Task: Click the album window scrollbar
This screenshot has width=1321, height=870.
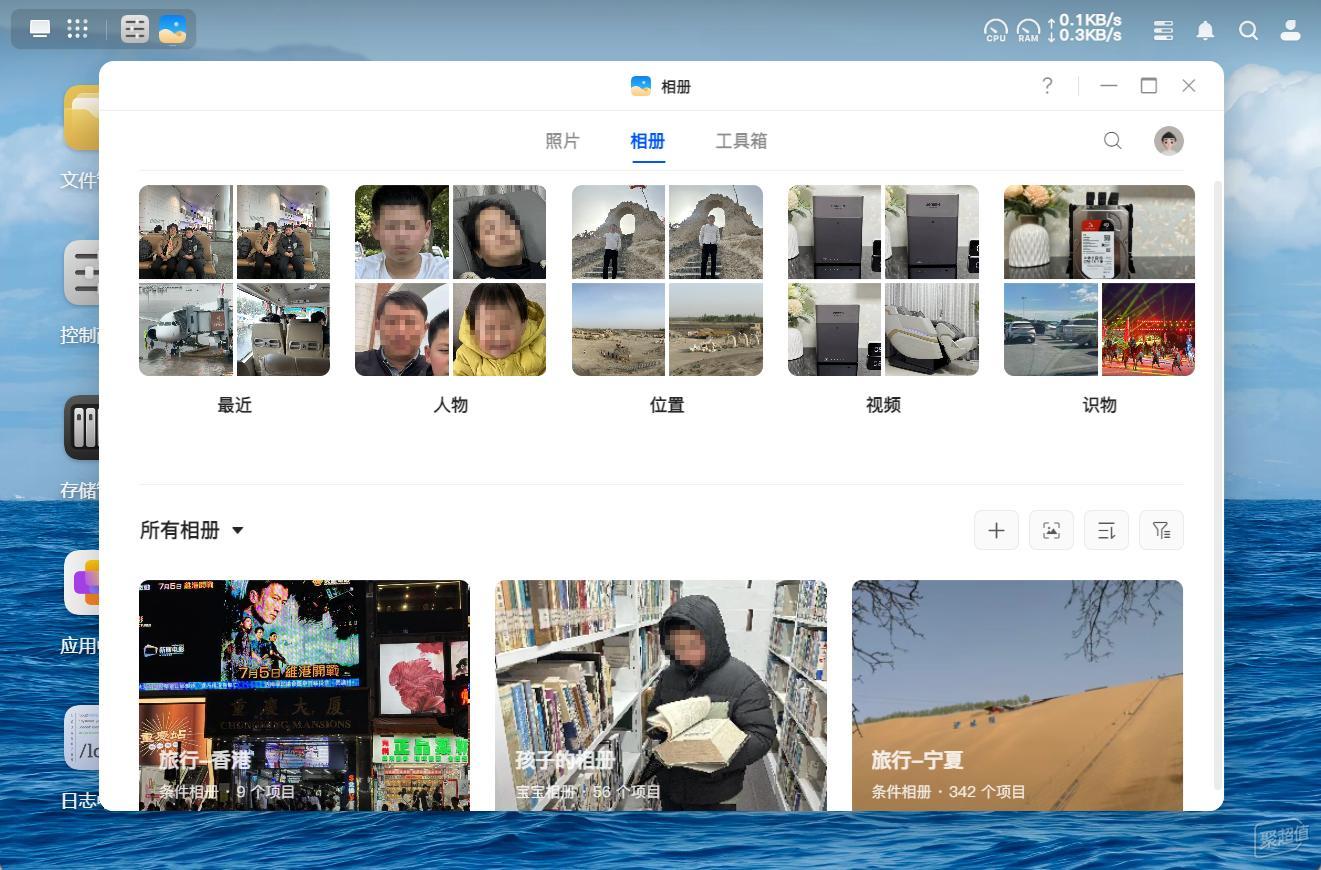Action: tap(1217, 485)
